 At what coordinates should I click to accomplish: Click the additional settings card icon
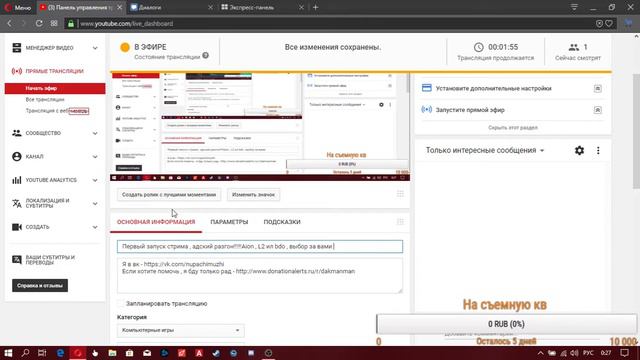pyautogui.click(x=427, y=88)
